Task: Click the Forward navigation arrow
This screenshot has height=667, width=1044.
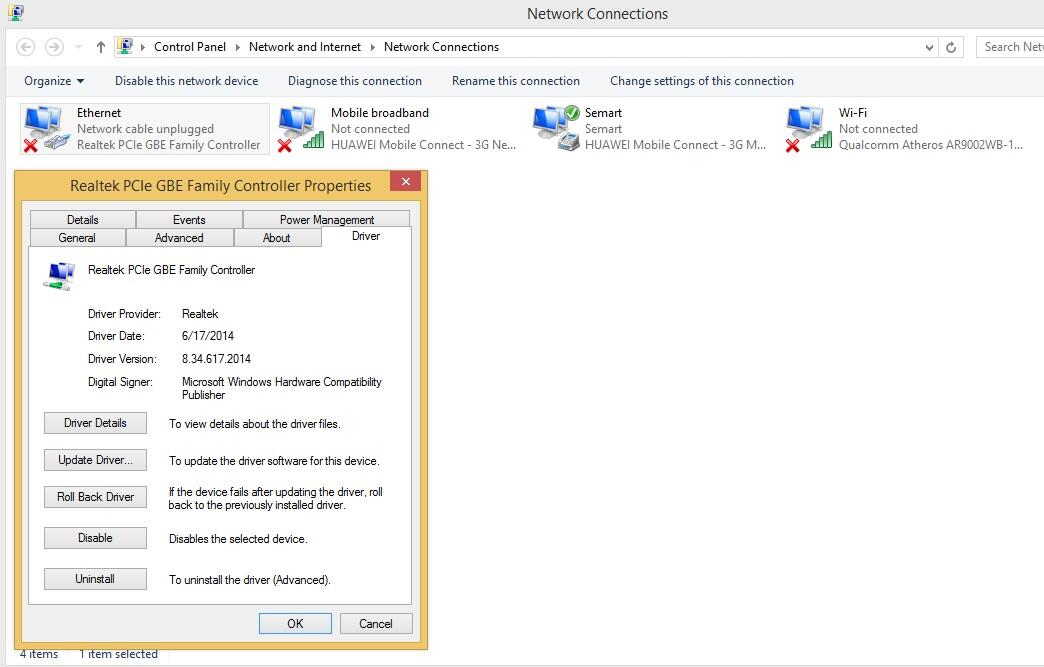Action: [x=54, y=47]
